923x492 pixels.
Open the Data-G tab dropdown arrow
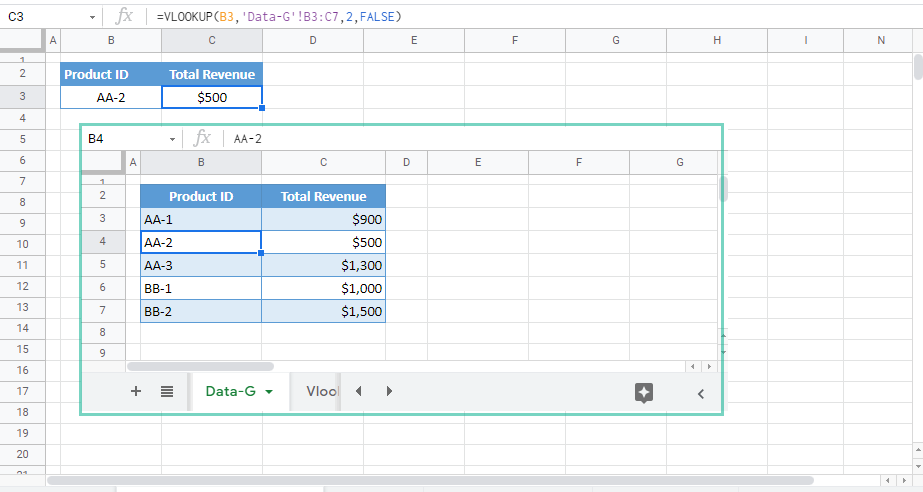coord(269,393)
